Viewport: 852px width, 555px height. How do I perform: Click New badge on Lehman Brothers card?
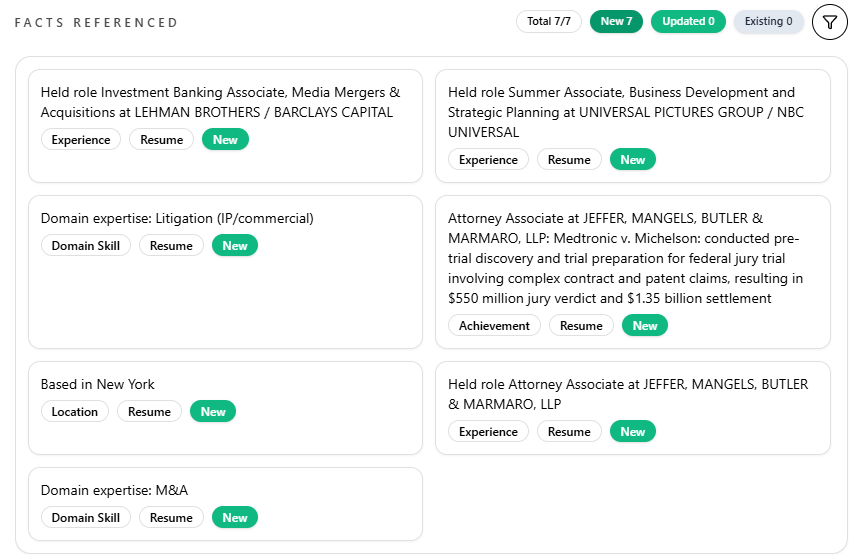pos(225,140)
